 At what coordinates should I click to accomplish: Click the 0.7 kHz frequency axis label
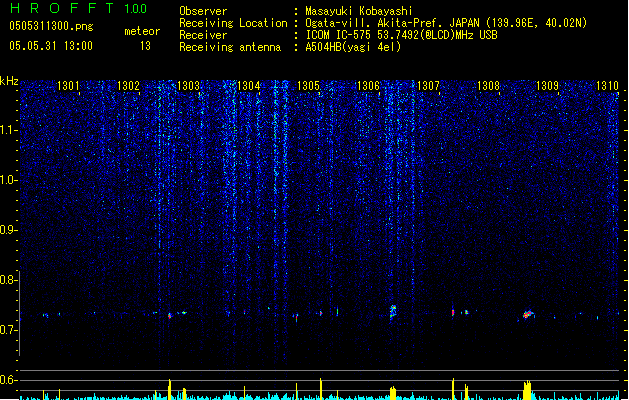(8, 330)
